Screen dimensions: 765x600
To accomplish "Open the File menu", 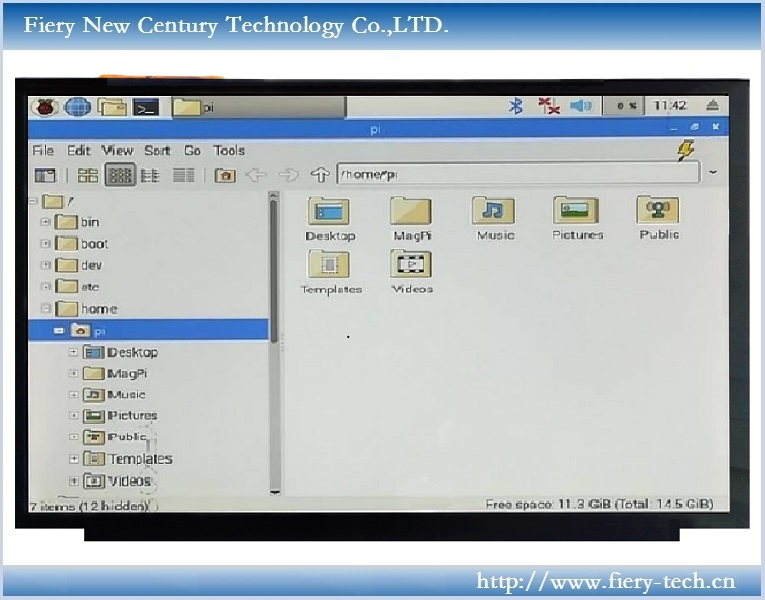I will pos(43,150).
